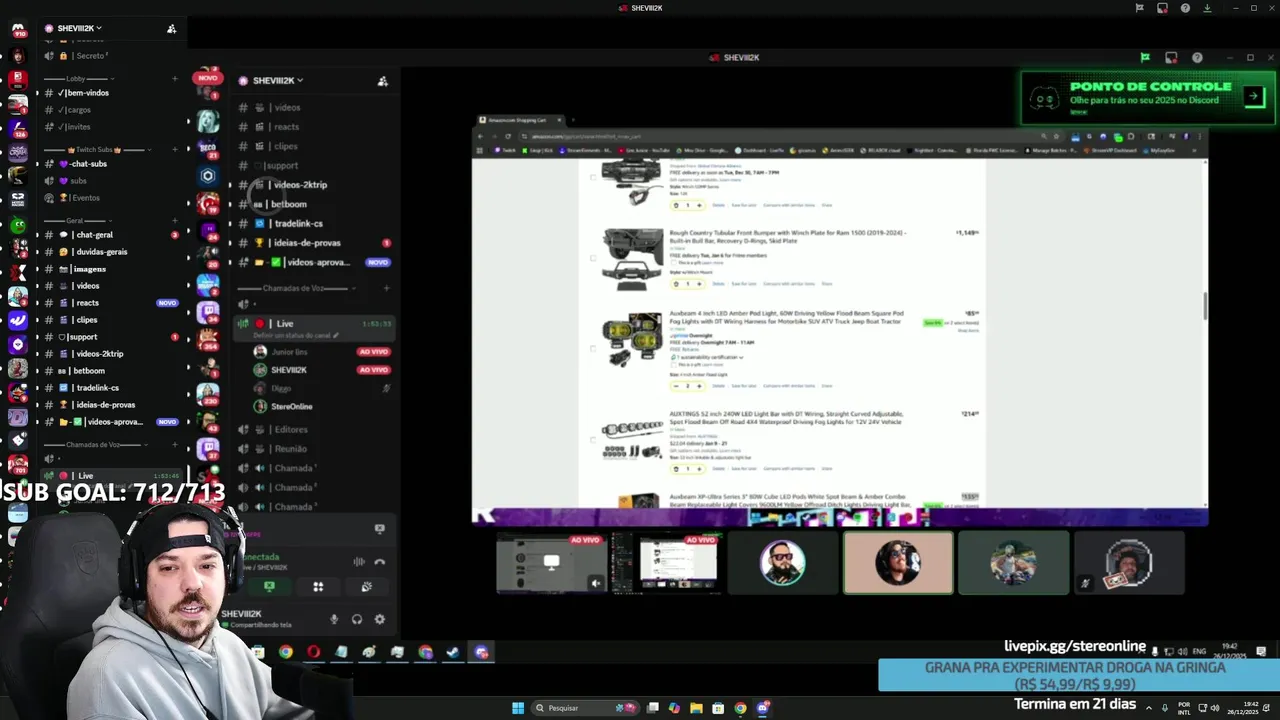
Task: Click the invite people icon beside the outer SHEVIII2K header
Action: click(x=171, y=28)
